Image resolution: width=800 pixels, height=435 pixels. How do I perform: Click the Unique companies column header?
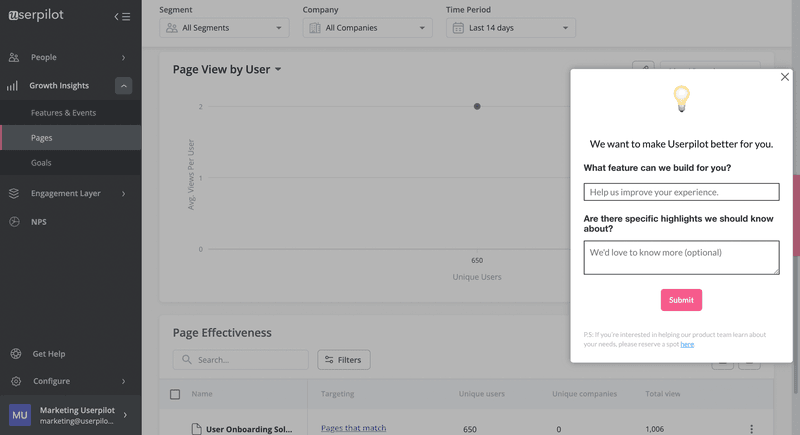pyautogui.click(x=584, y=394)
